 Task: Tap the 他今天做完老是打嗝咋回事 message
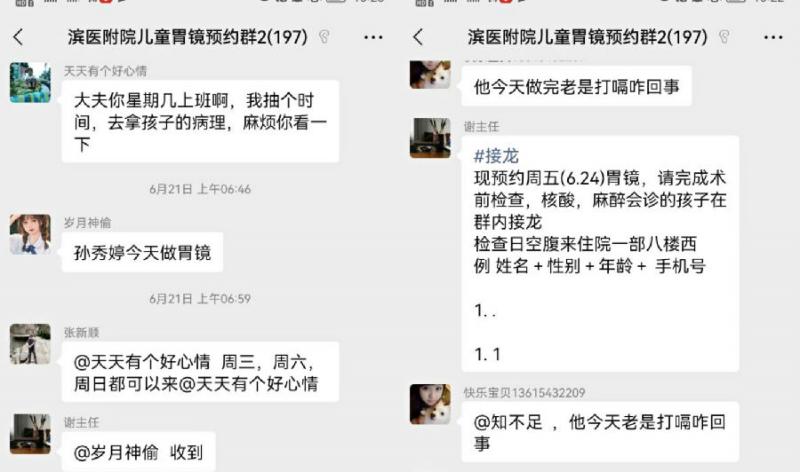pos(577,86)
